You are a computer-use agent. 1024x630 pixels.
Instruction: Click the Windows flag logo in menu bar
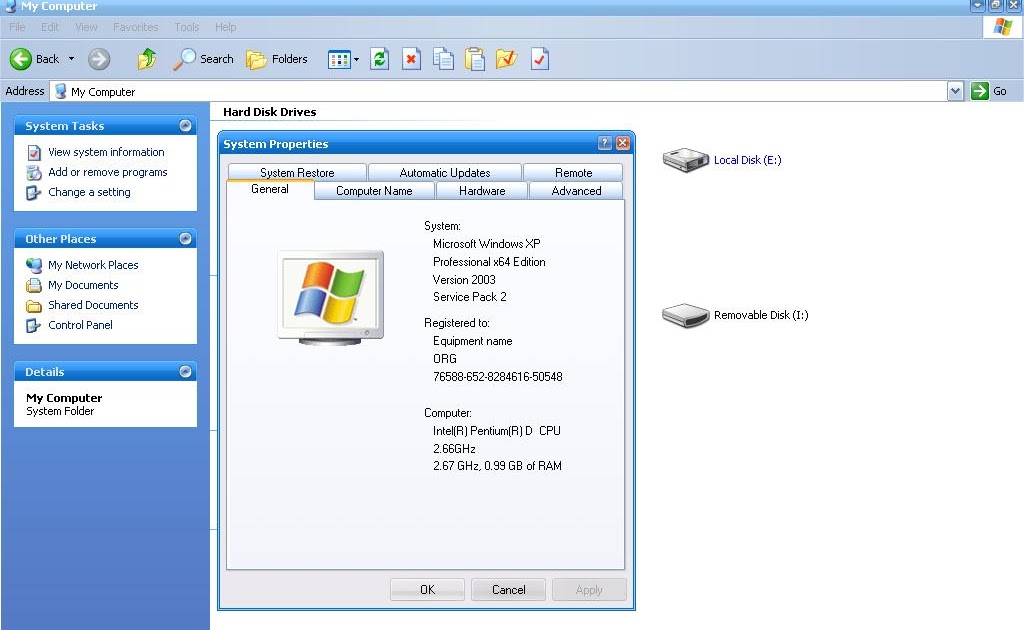point(1002,27)
